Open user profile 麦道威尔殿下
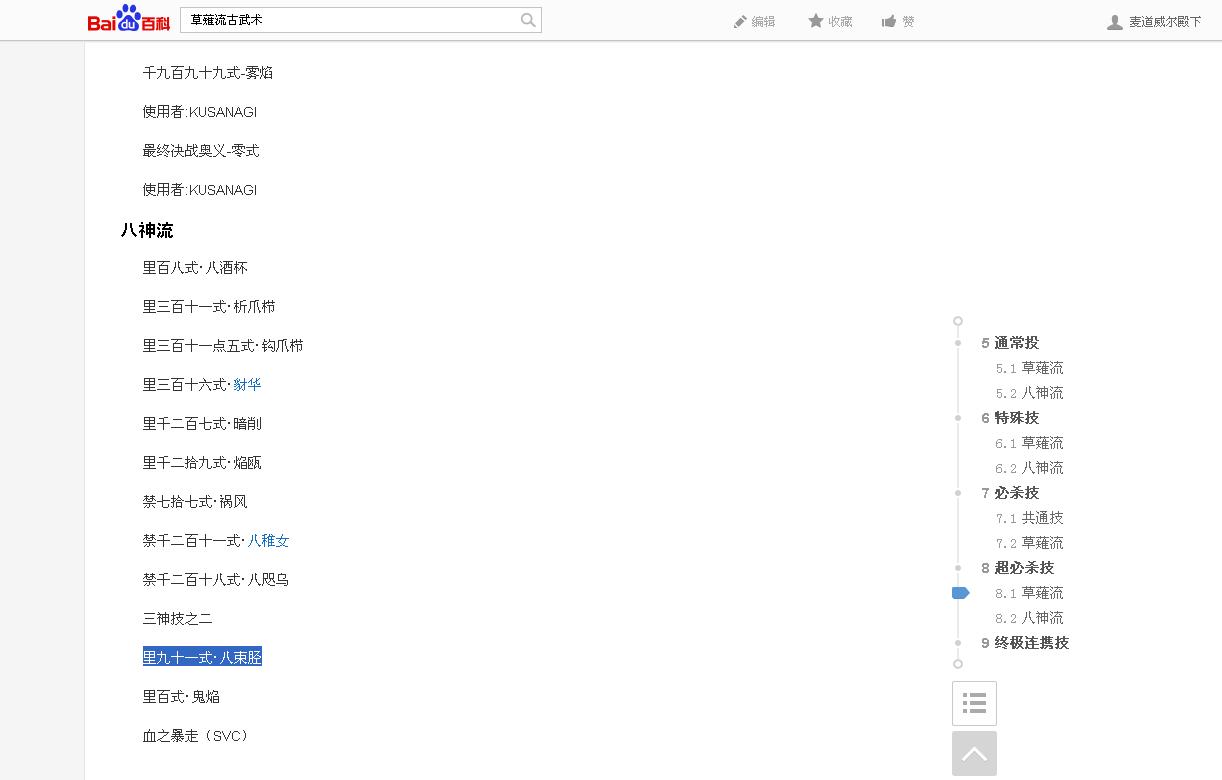 tap(1165, 22)
